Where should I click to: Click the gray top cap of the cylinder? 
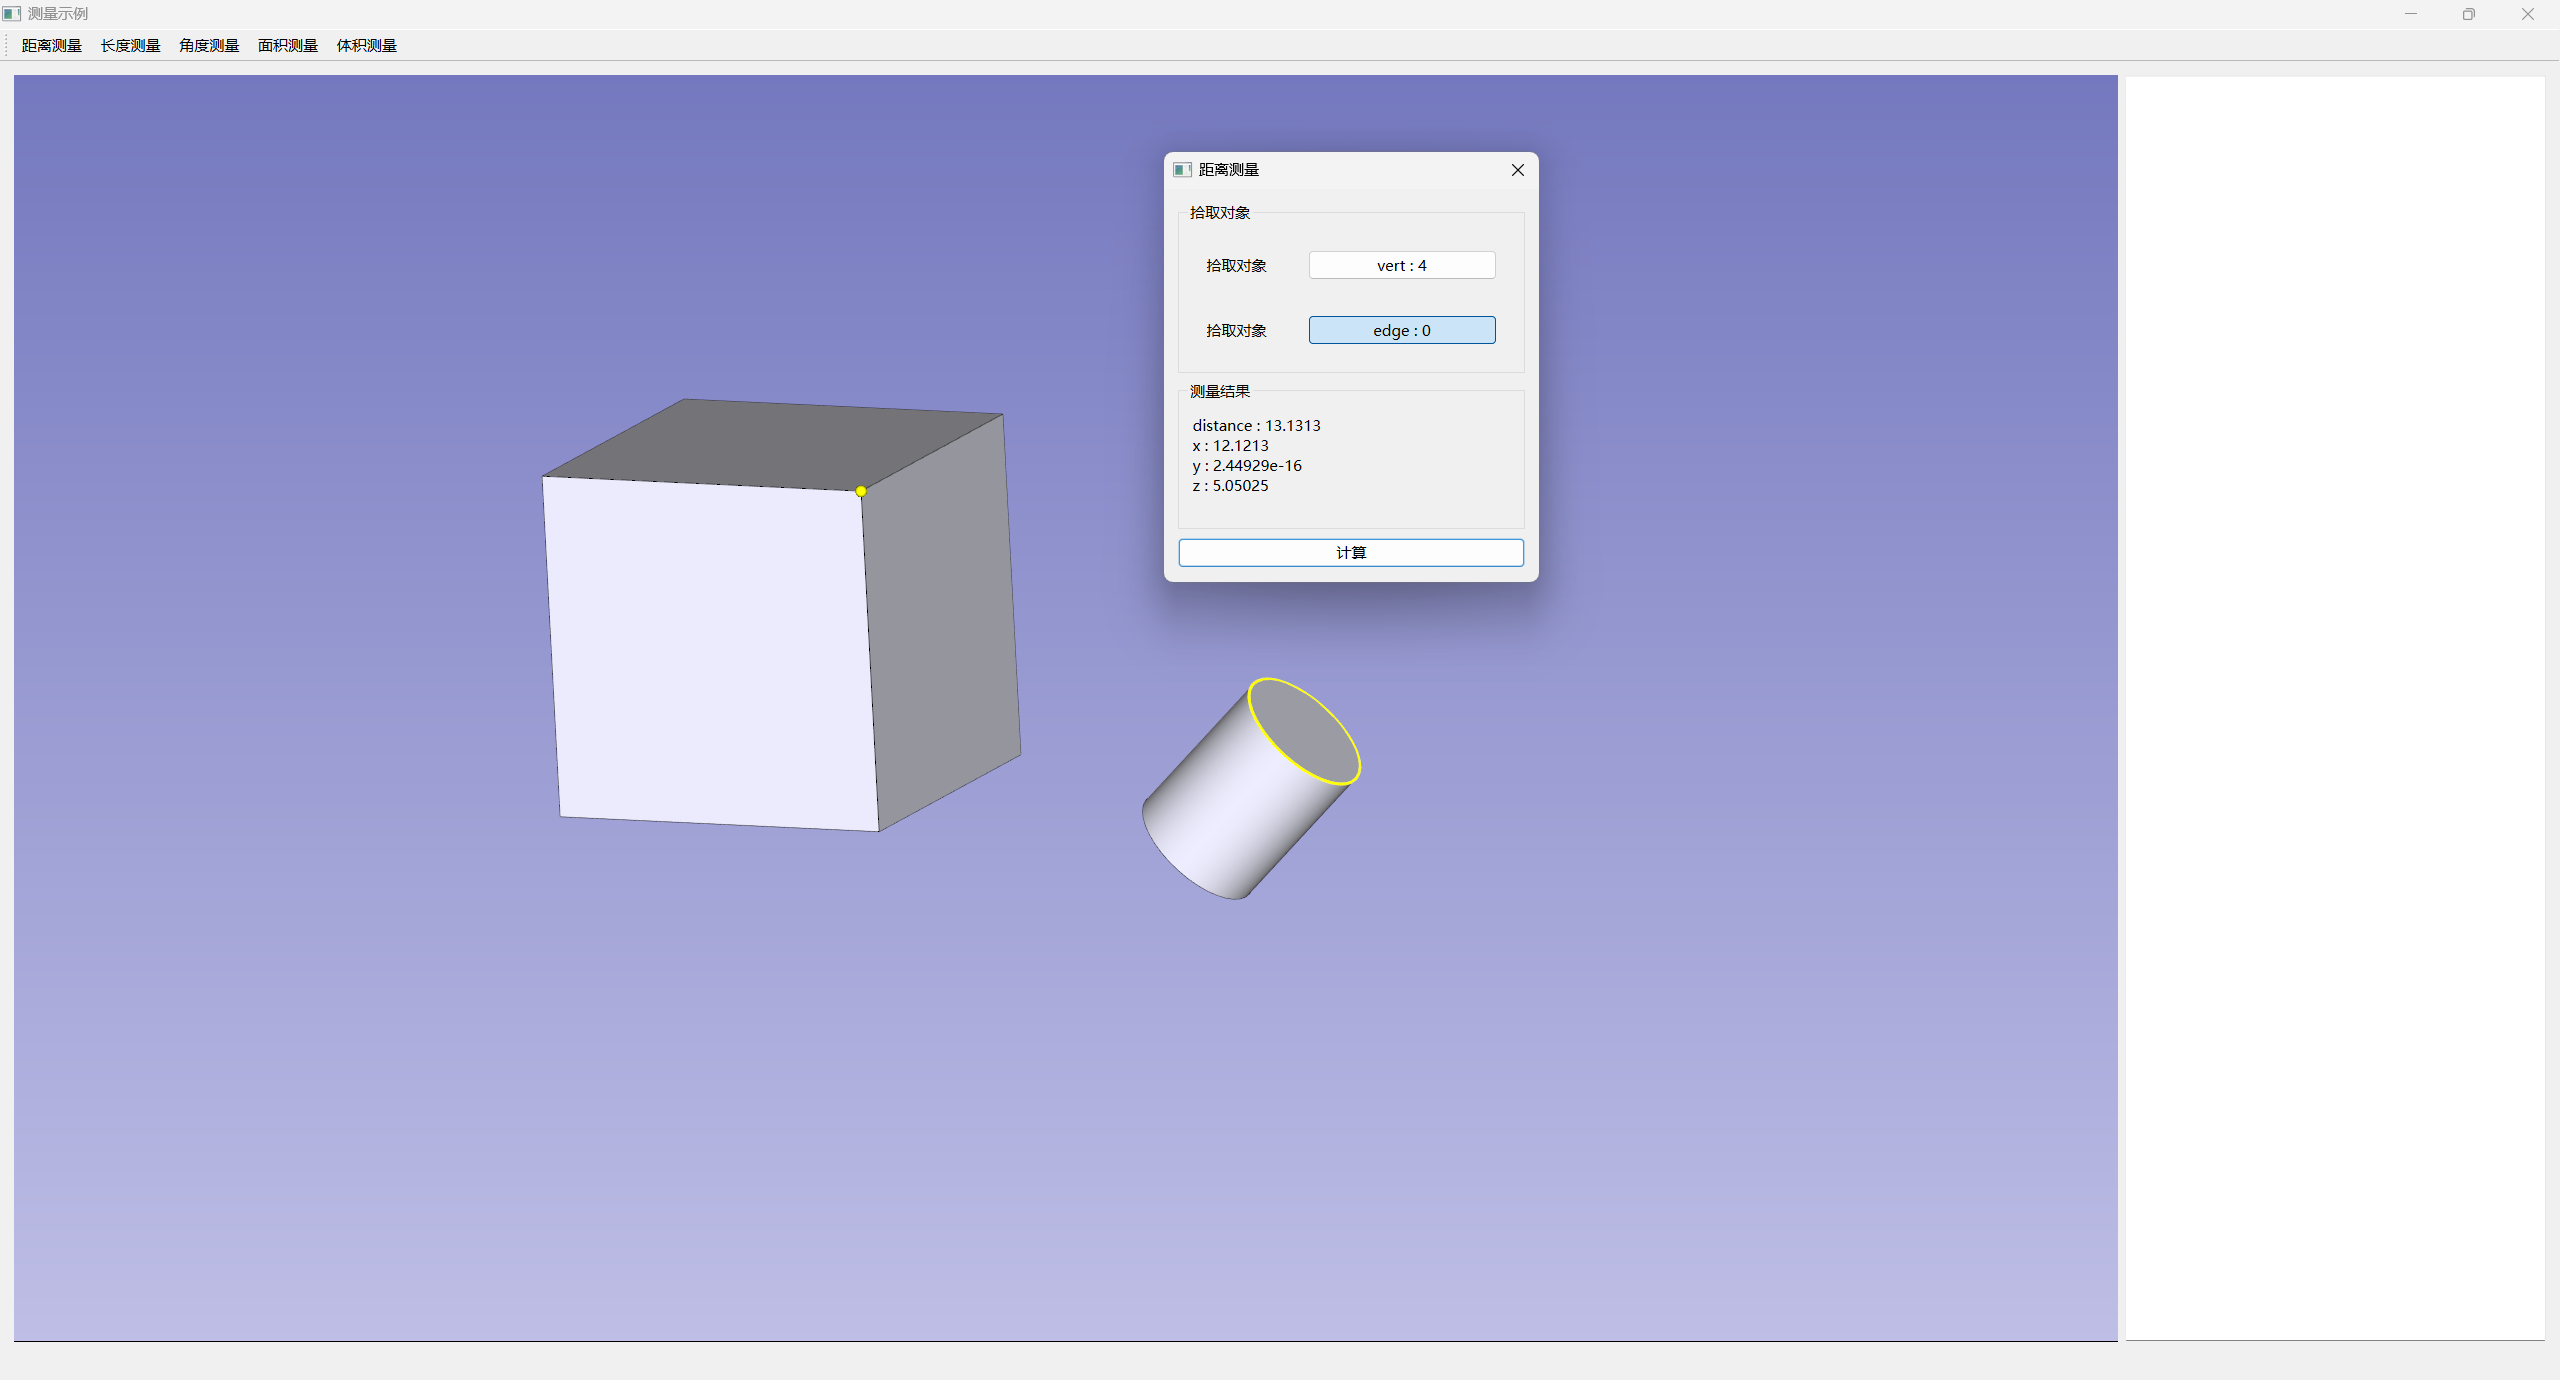click(1303, 731)
